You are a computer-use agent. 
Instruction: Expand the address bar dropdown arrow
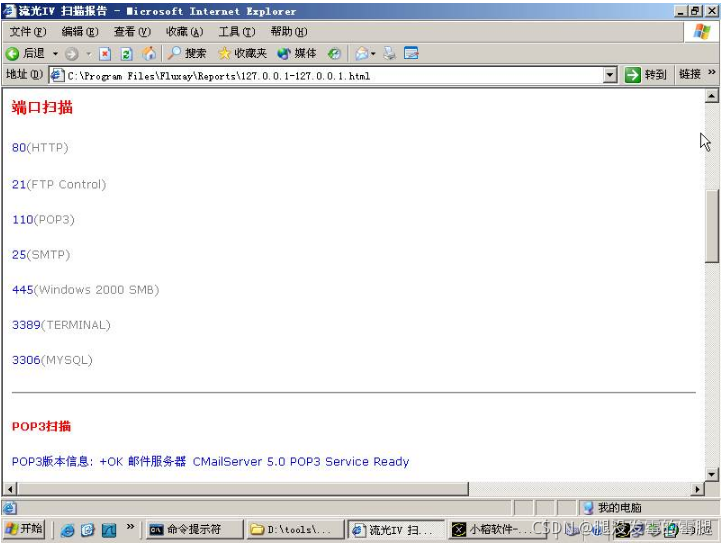tap(610, 75)
